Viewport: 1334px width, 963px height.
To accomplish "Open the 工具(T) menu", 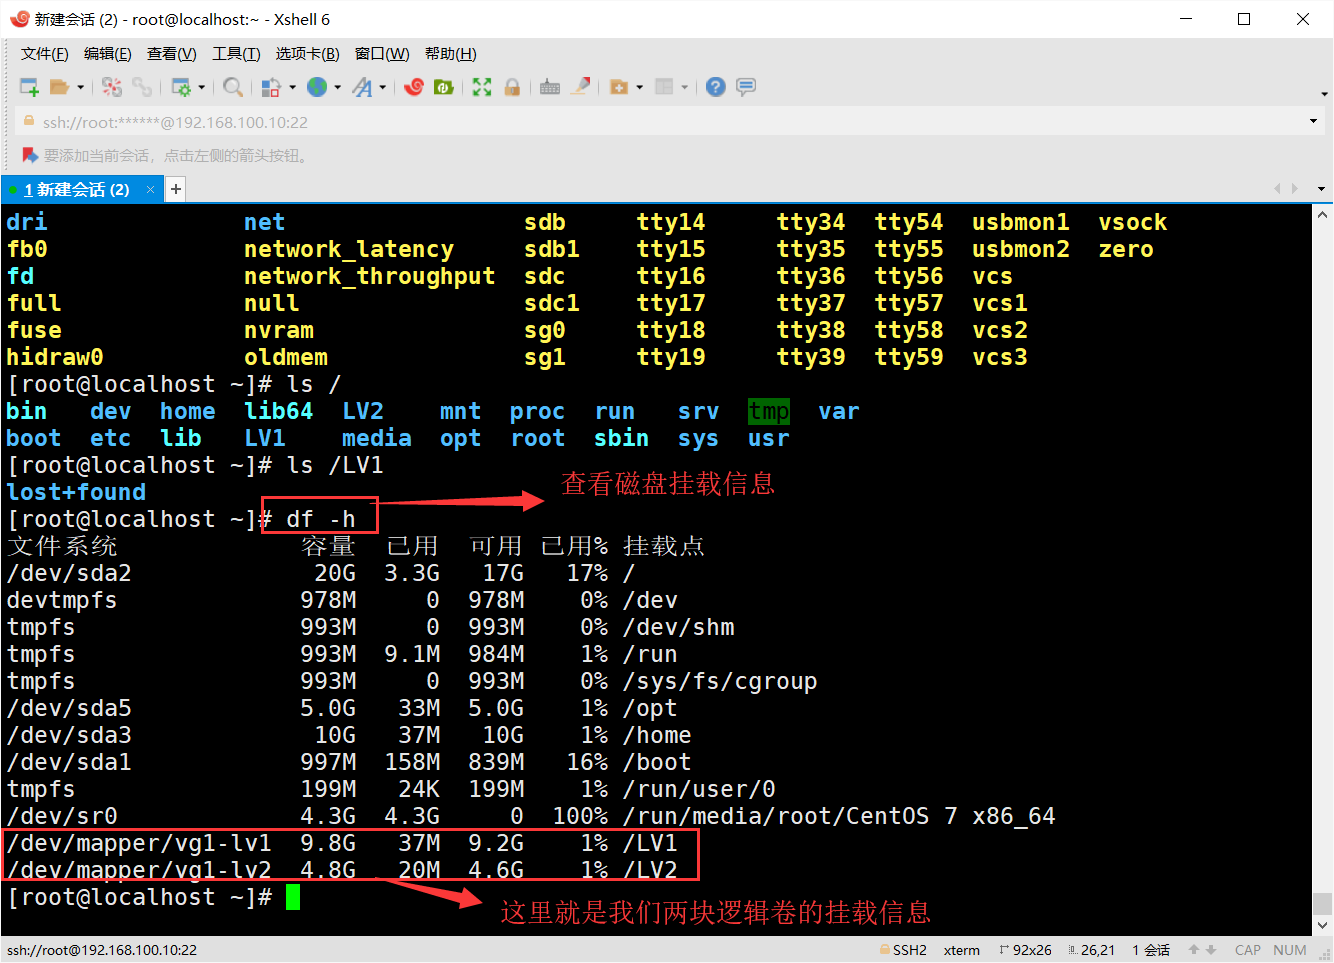I will click(236, 54).
